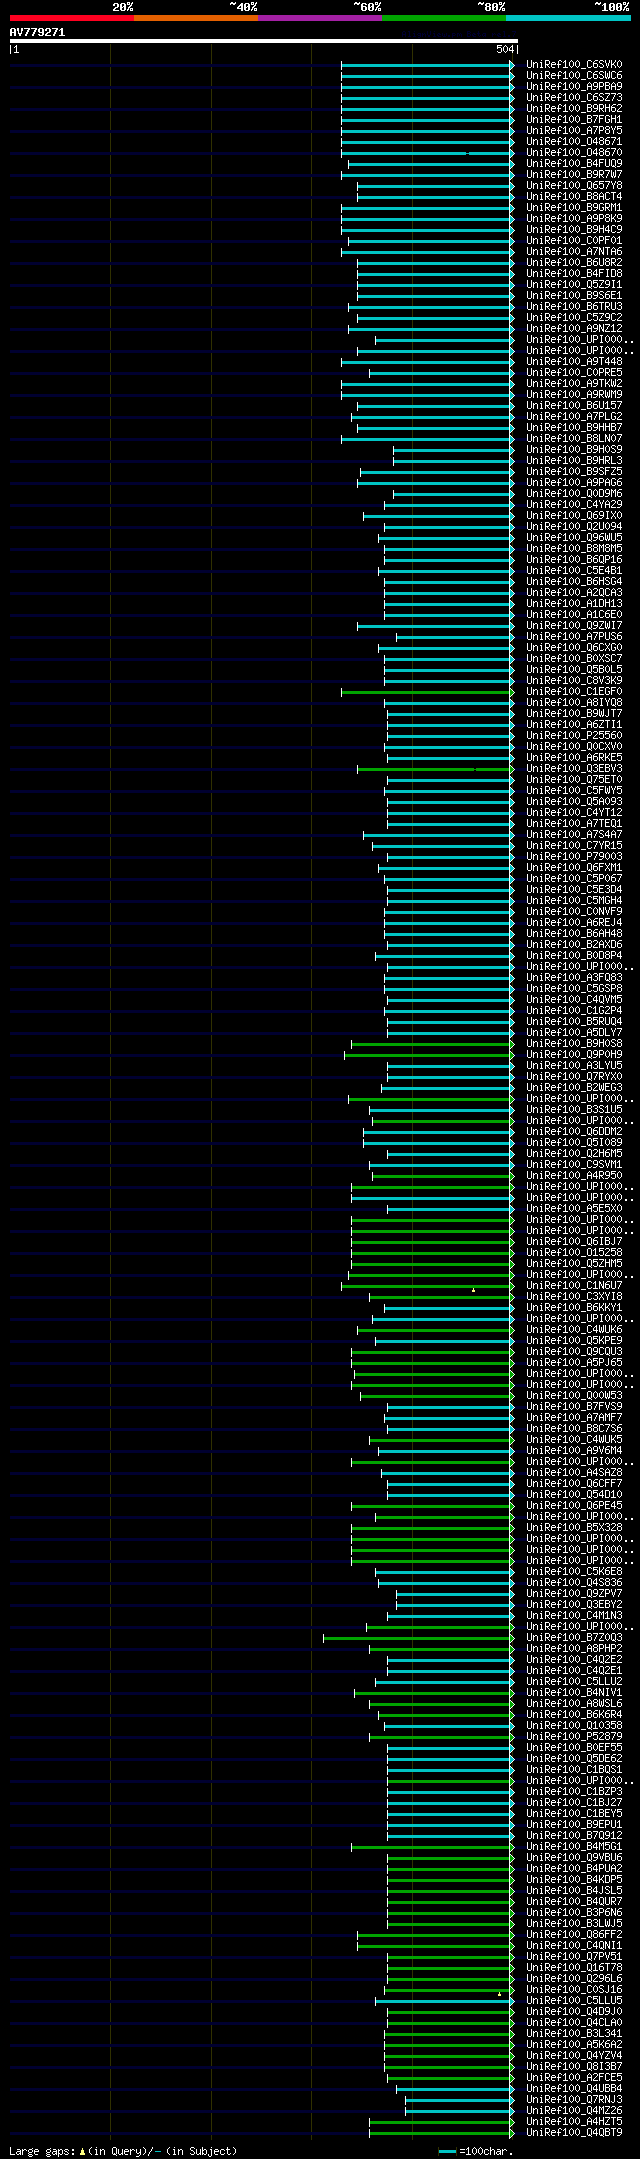Click the green alignment bar for UniRef100_Q4QBT9
640x2159 pixels.
[x=442, y=2132]
